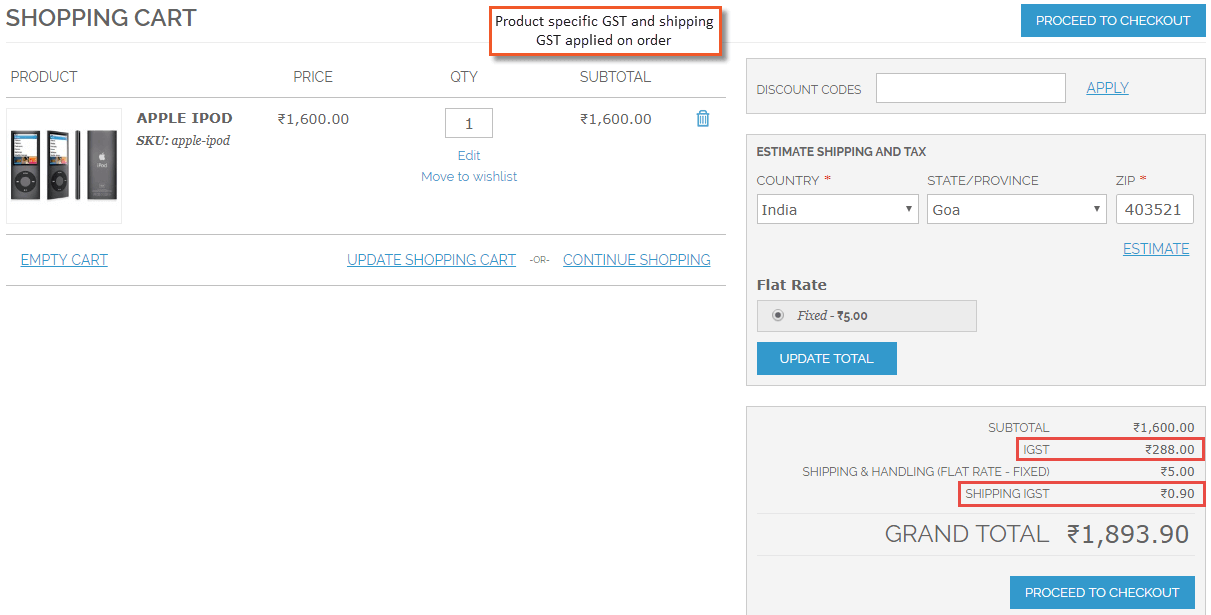Click Edit under the quantity field

pyautogui.click(x=469, y=155)
